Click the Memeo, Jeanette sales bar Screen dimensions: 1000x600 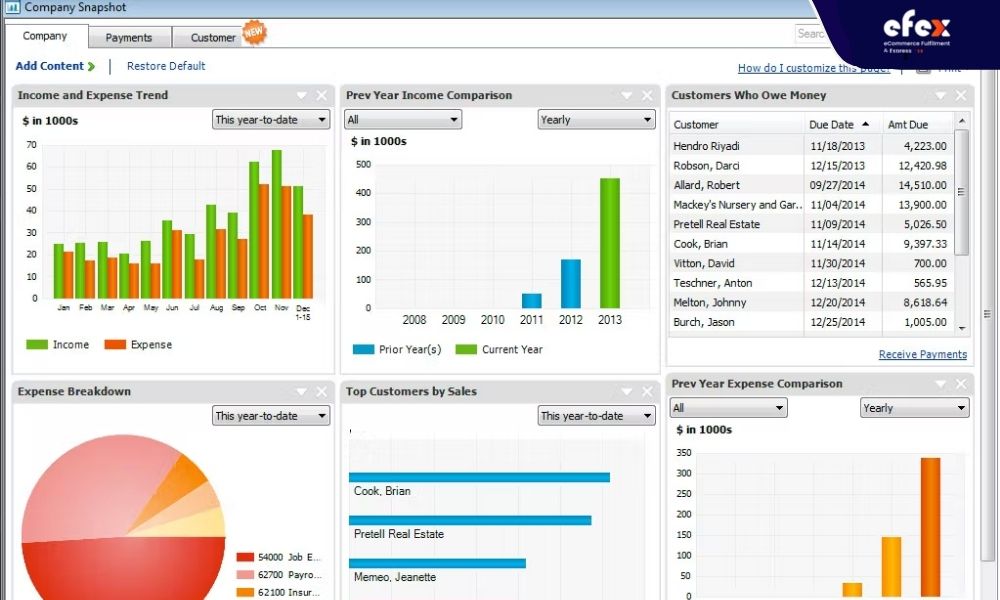pos(438,564)
